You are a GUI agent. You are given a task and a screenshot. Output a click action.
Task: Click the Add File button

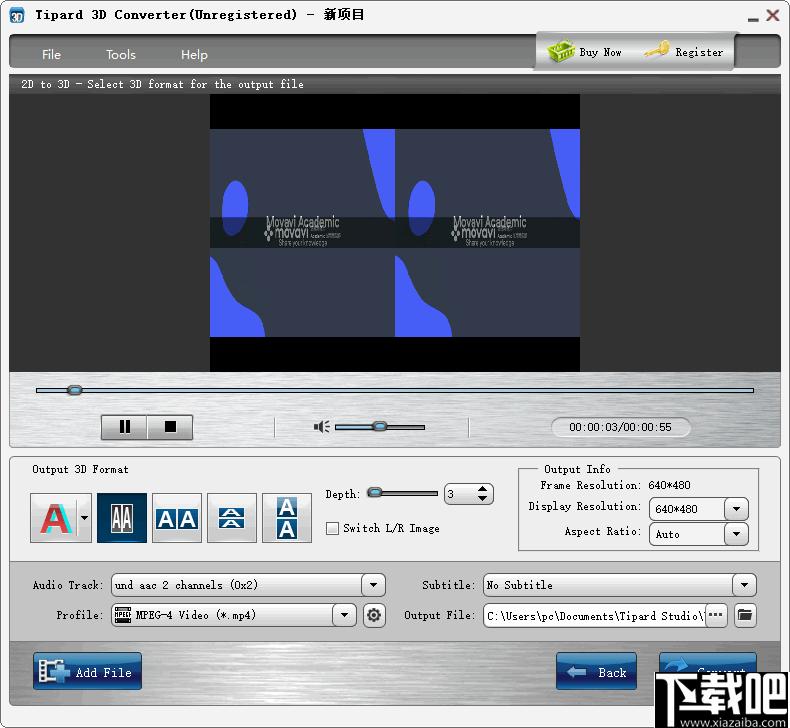pos(87,672)
